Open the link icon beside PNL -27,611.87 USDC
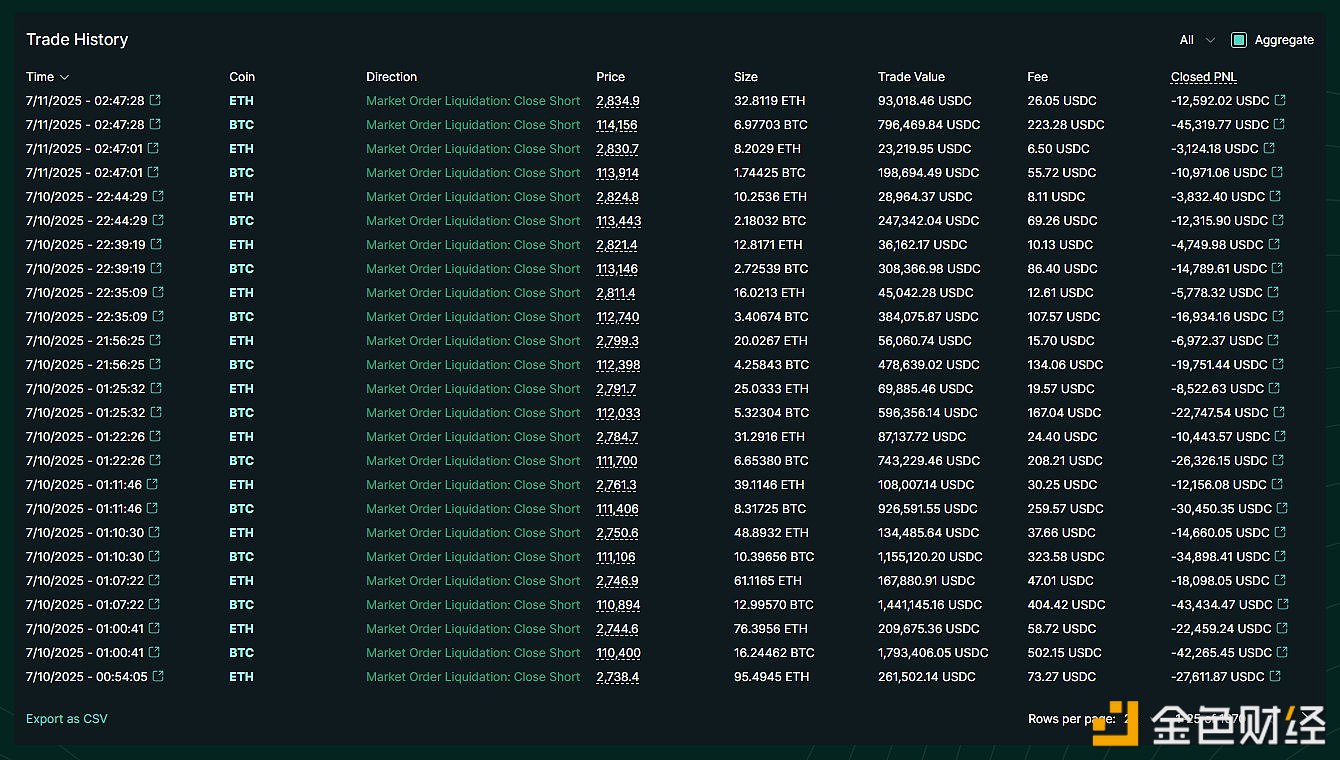This screenshot has width=1340, height=760. [x=1275, y=677]
